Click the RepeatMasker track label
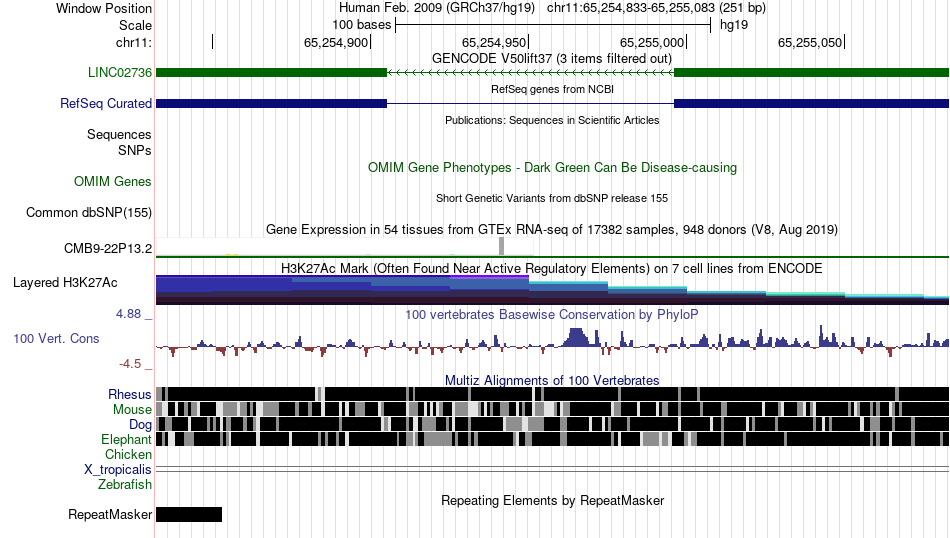950x538 pixels. coord(110,514)
